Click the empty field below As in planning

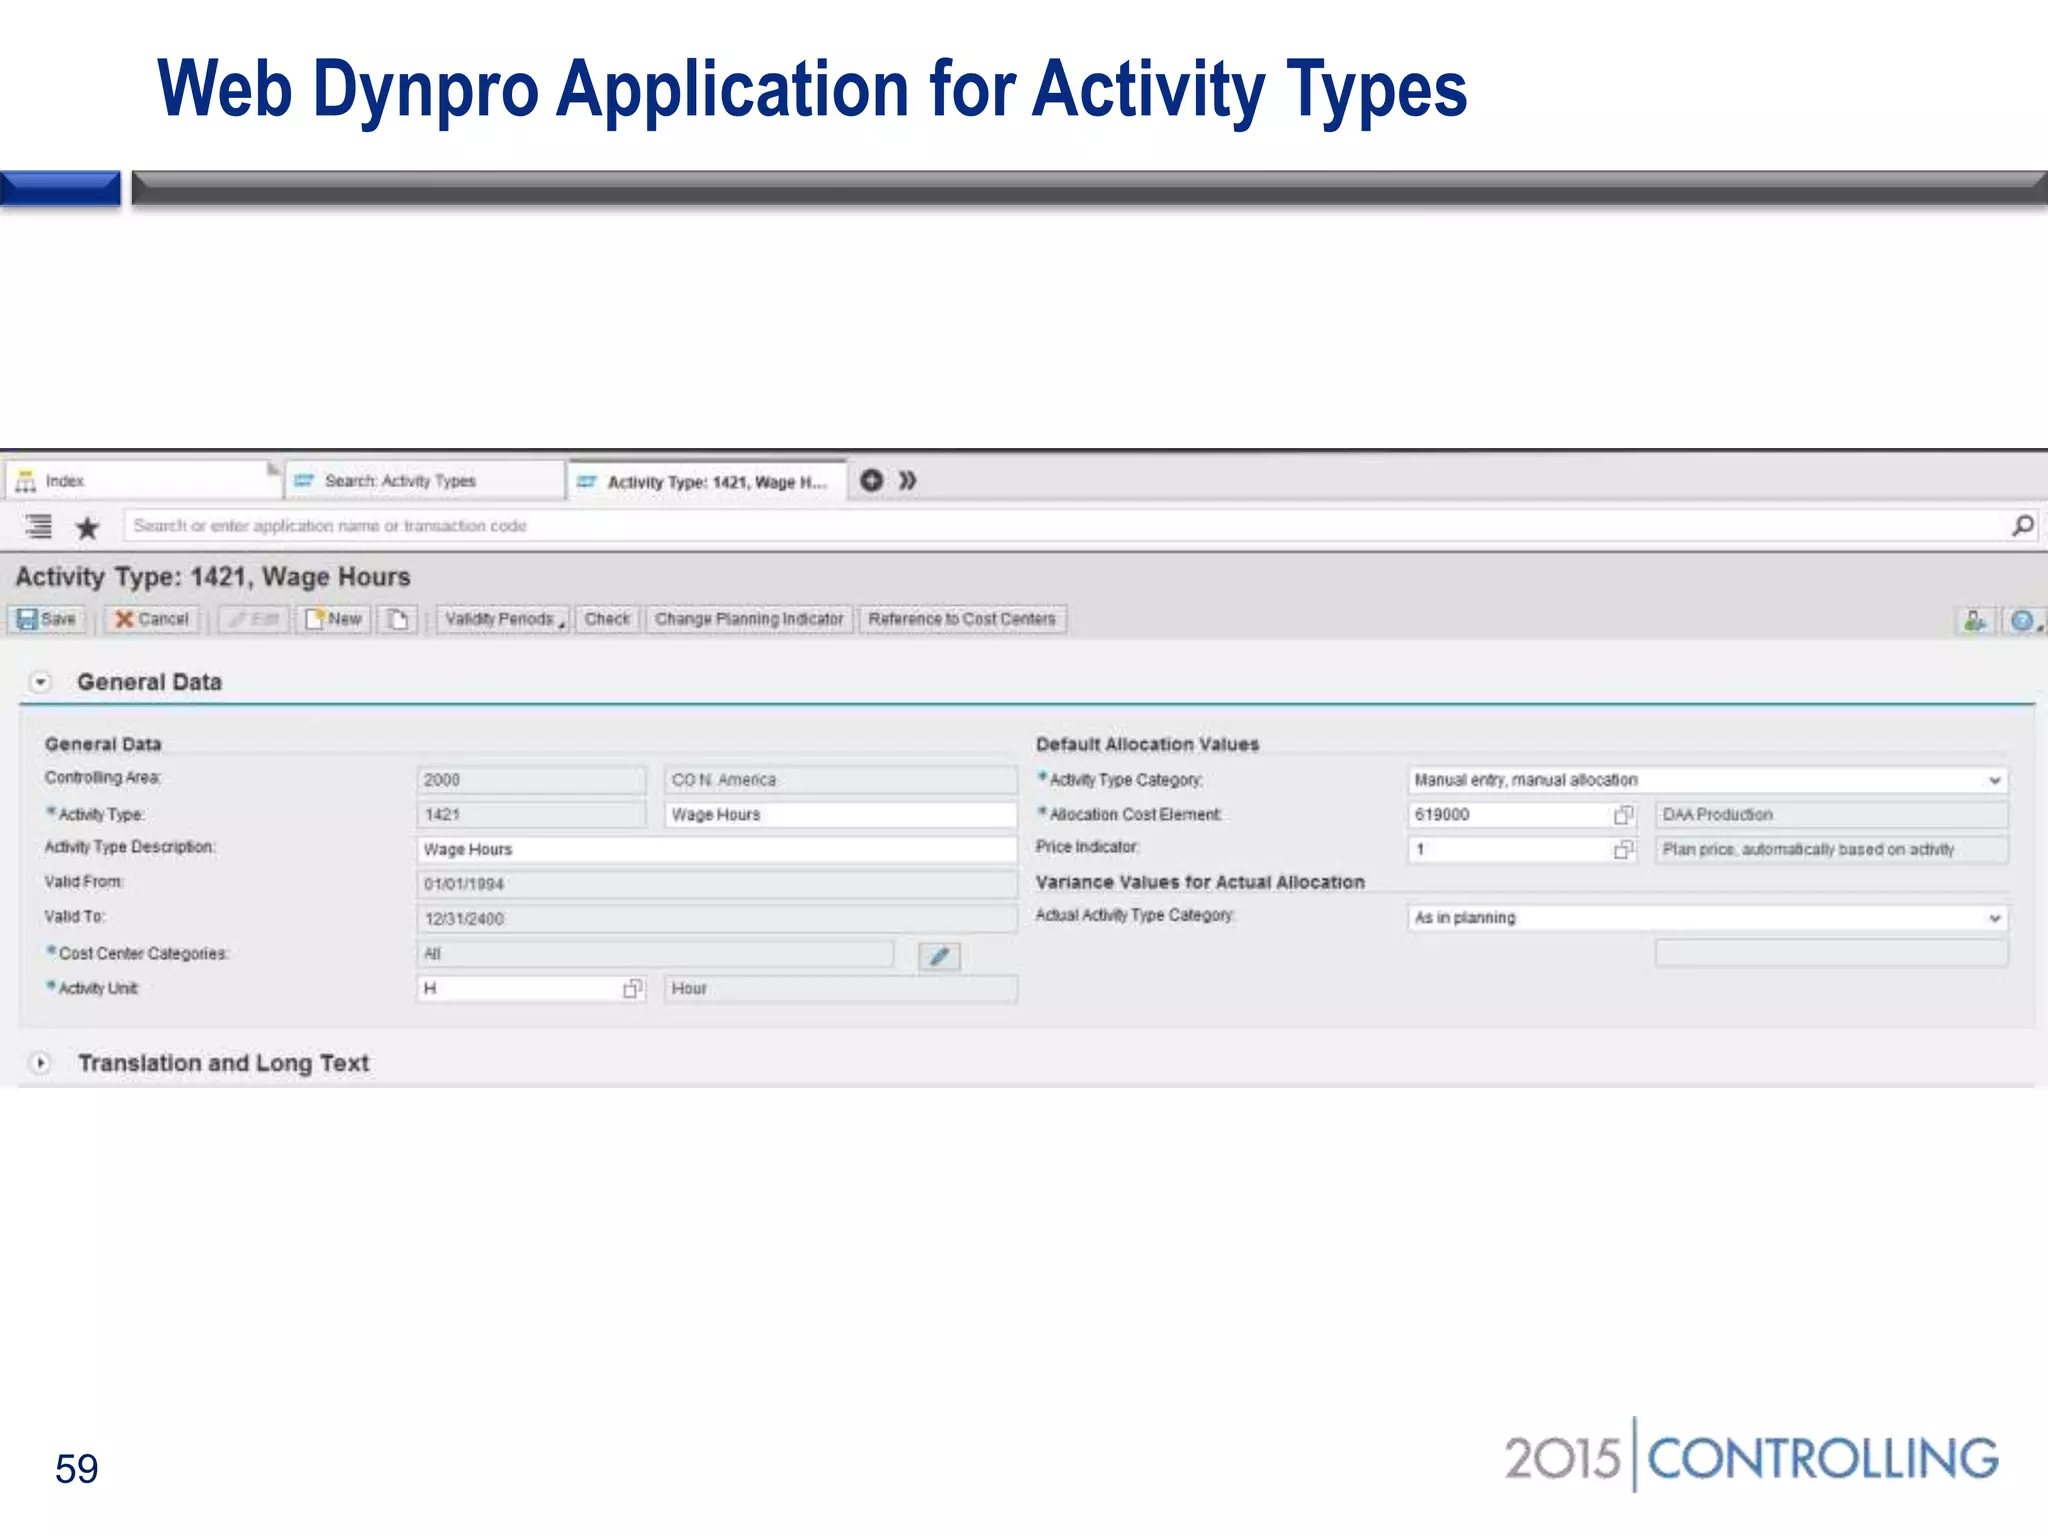[1832, 953]
